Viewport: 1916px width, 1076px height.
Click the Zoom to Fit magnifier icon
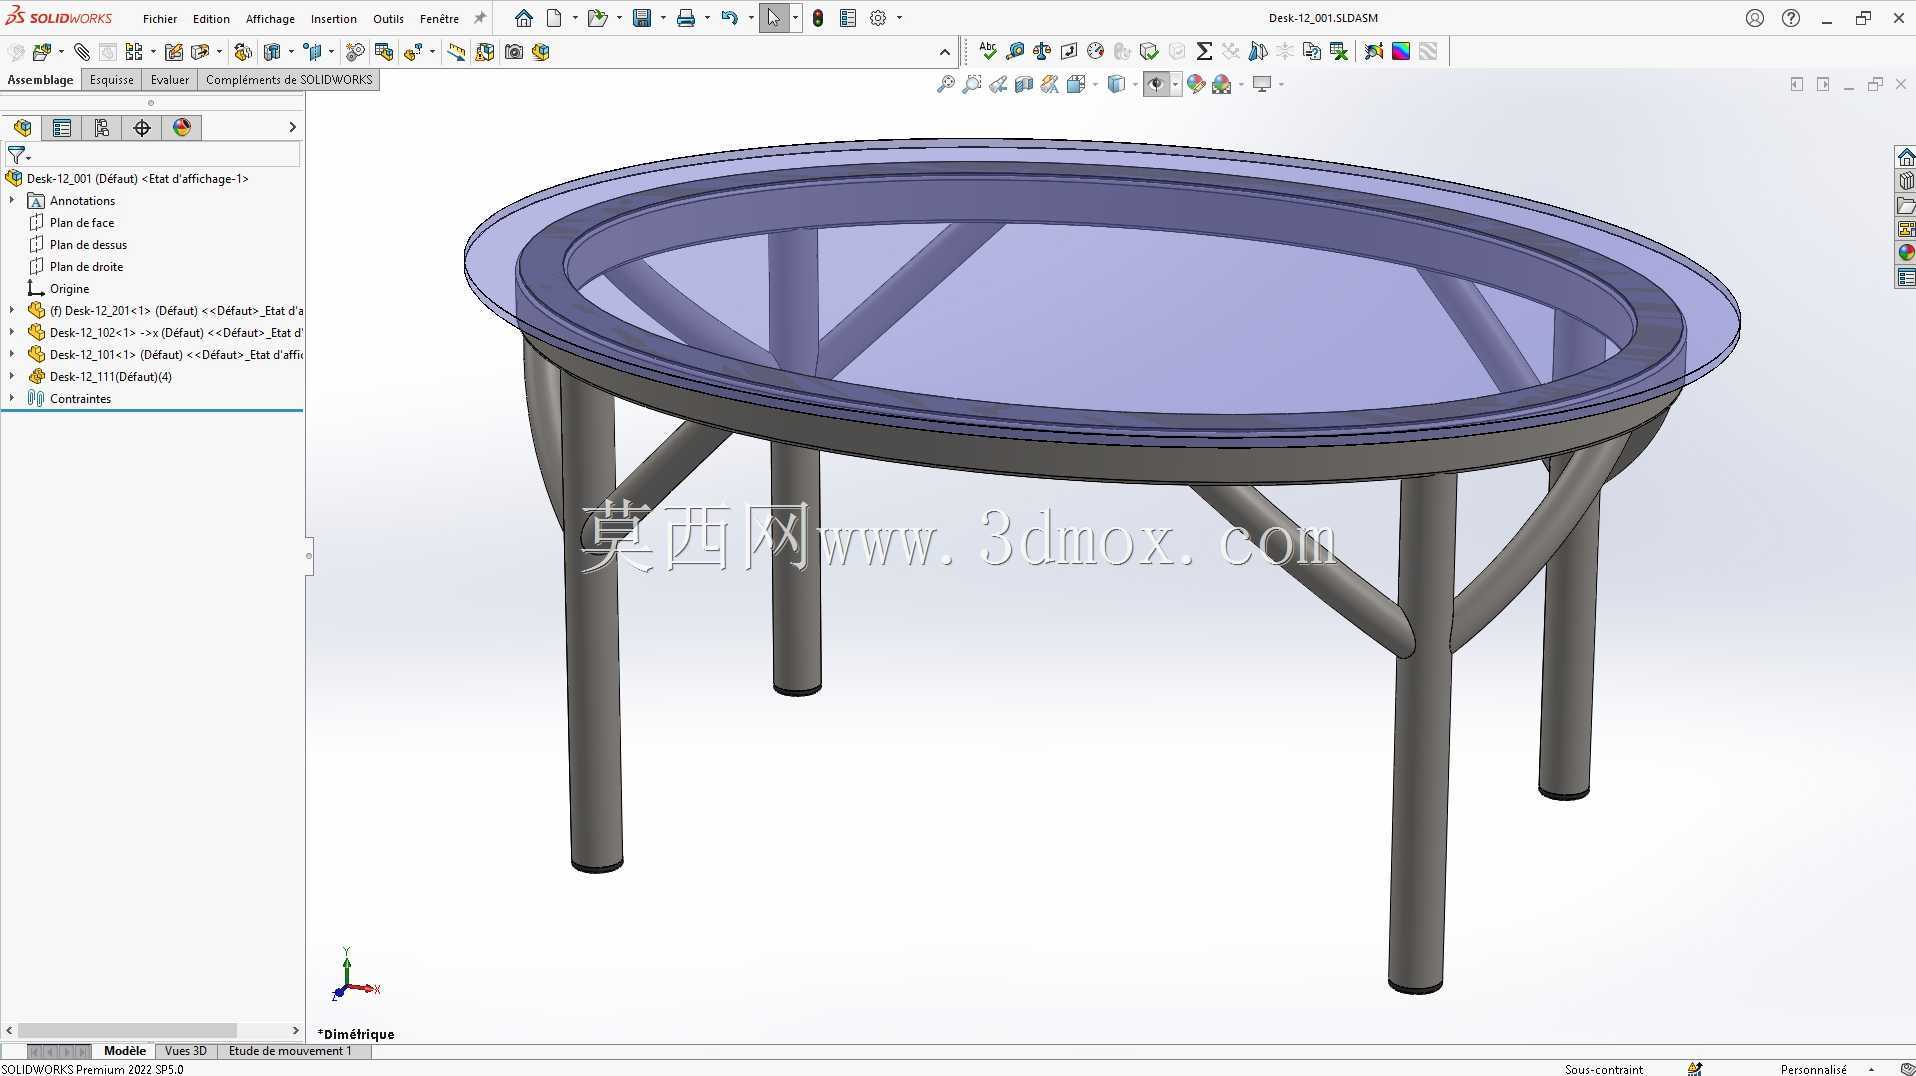pos(945,85)
